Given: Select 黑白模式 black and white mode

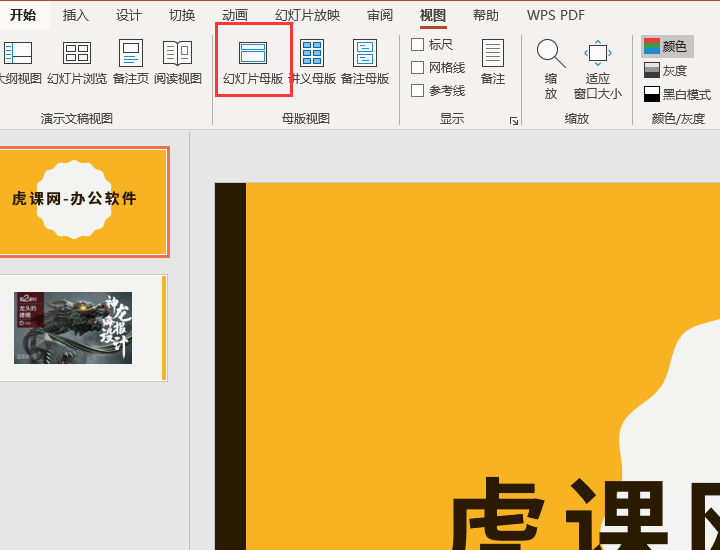Looking at the screenshot, I should pos(677,94).
